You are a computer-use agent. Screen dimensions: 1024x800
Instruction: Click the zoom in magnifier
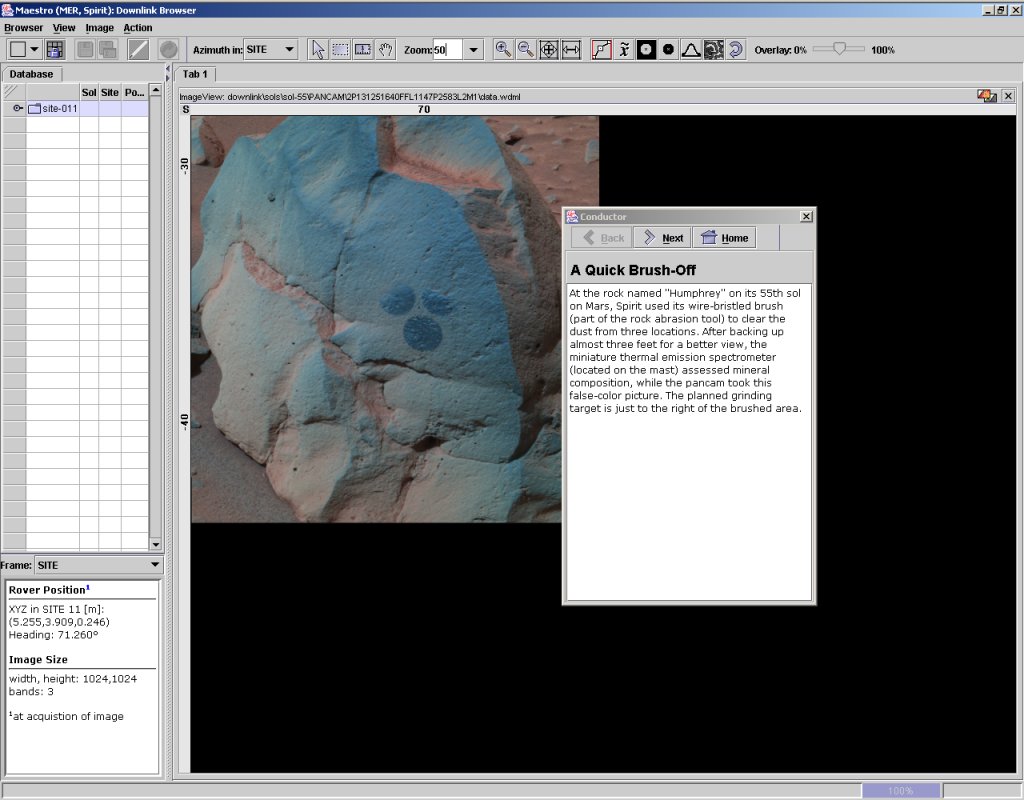click(x=503, y=49)
